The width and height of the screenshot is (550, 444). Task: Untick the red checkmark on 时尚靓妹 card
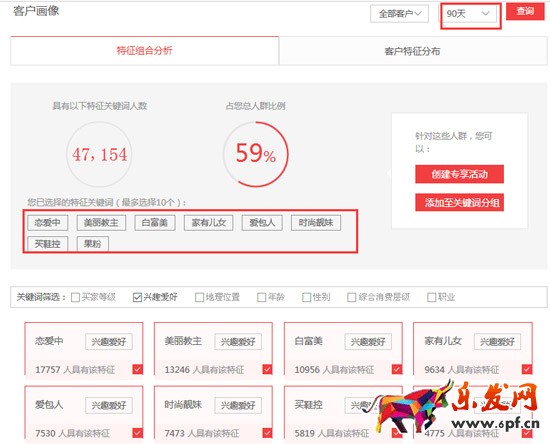267,433
